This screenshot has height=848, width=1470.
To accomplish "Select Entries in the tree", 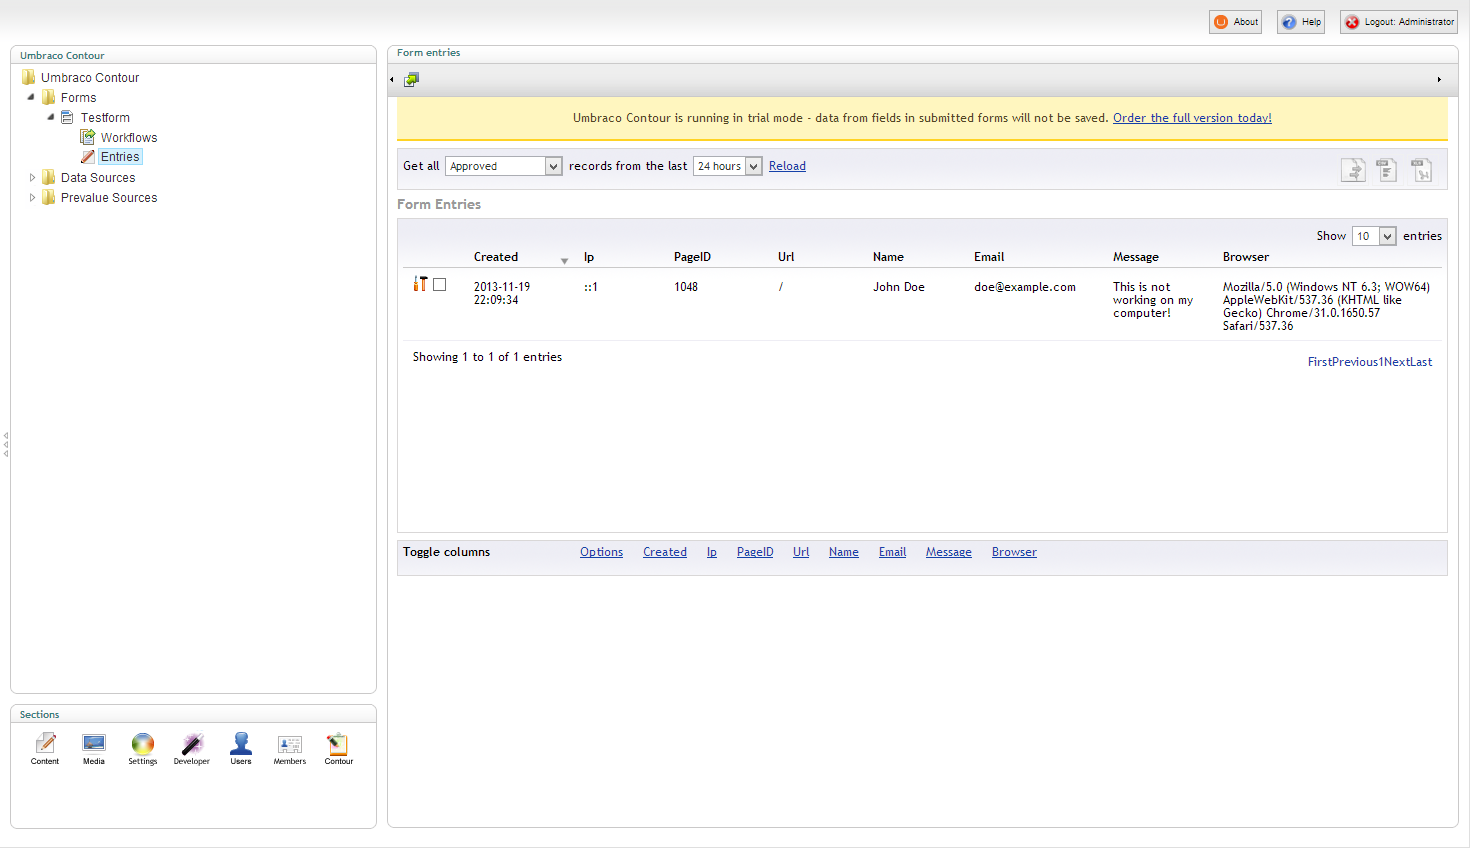I will 120,157.
